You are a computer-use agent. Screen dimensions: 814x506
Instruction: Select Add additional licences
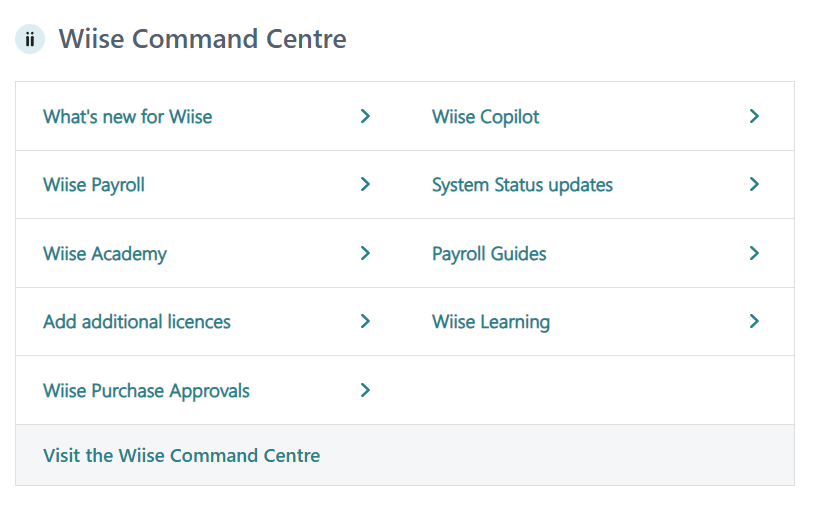(137, 322)
